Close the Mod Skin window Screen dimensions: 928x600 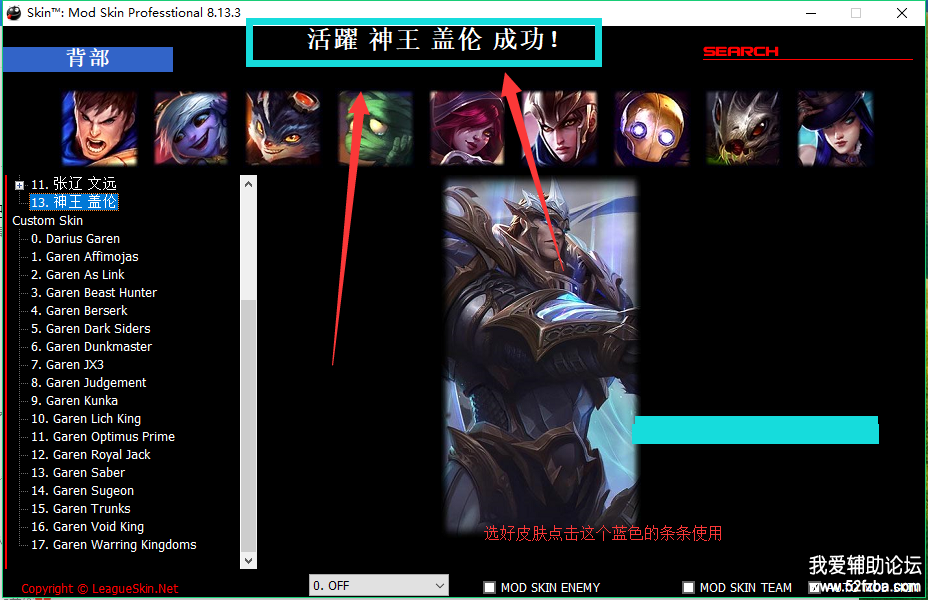coord(902,13)
